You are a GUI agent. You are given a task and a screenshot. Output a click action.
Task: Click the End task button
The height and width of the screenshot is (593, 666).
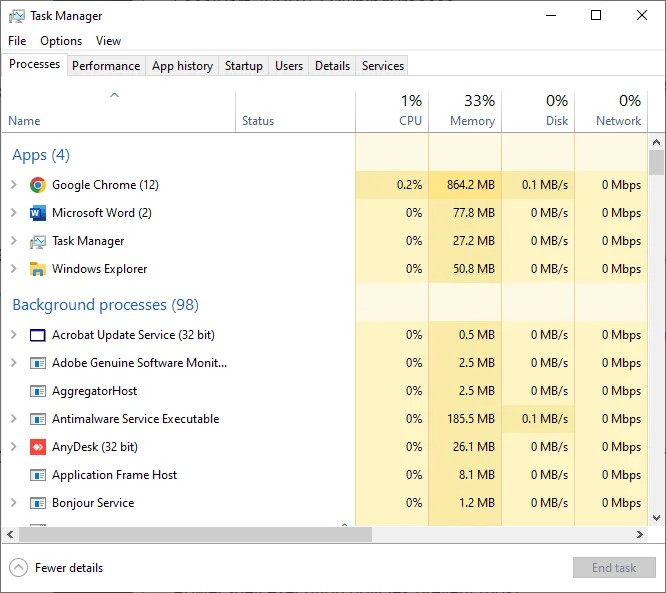(x=613, y=568)
